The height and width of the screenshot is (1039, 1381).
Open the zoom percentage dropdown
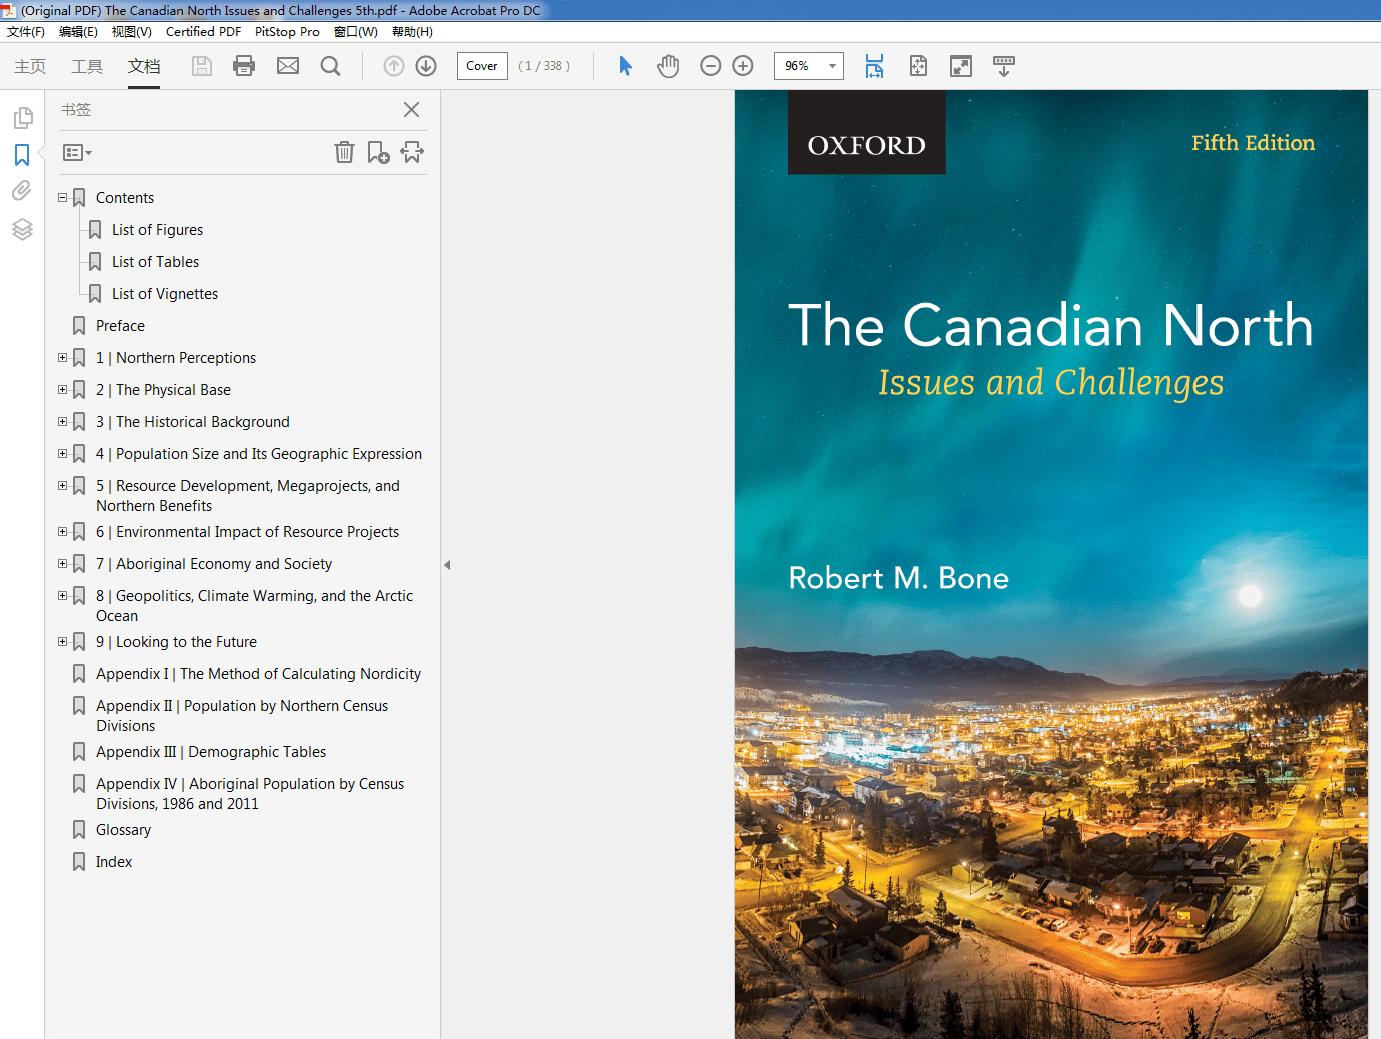click(832, 66)
